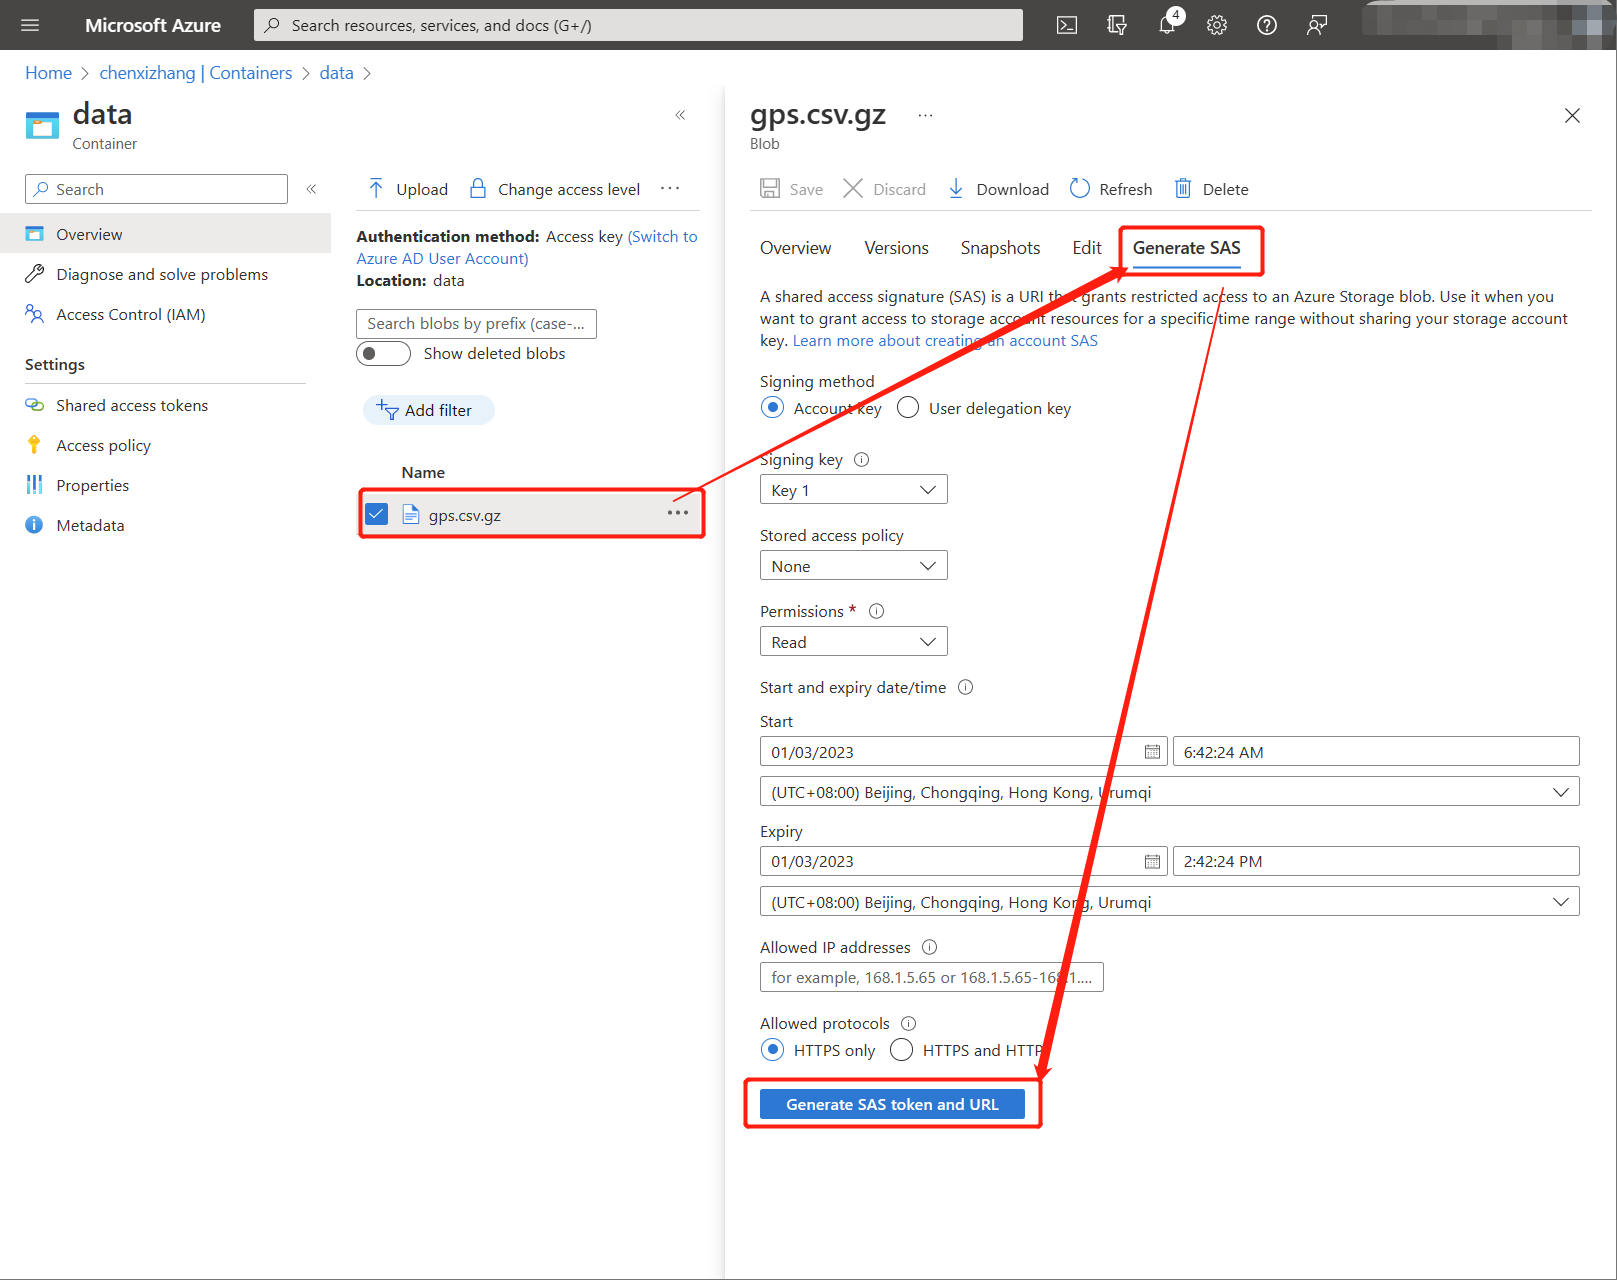Open the Start time zone dropdown

point(1169,792)
